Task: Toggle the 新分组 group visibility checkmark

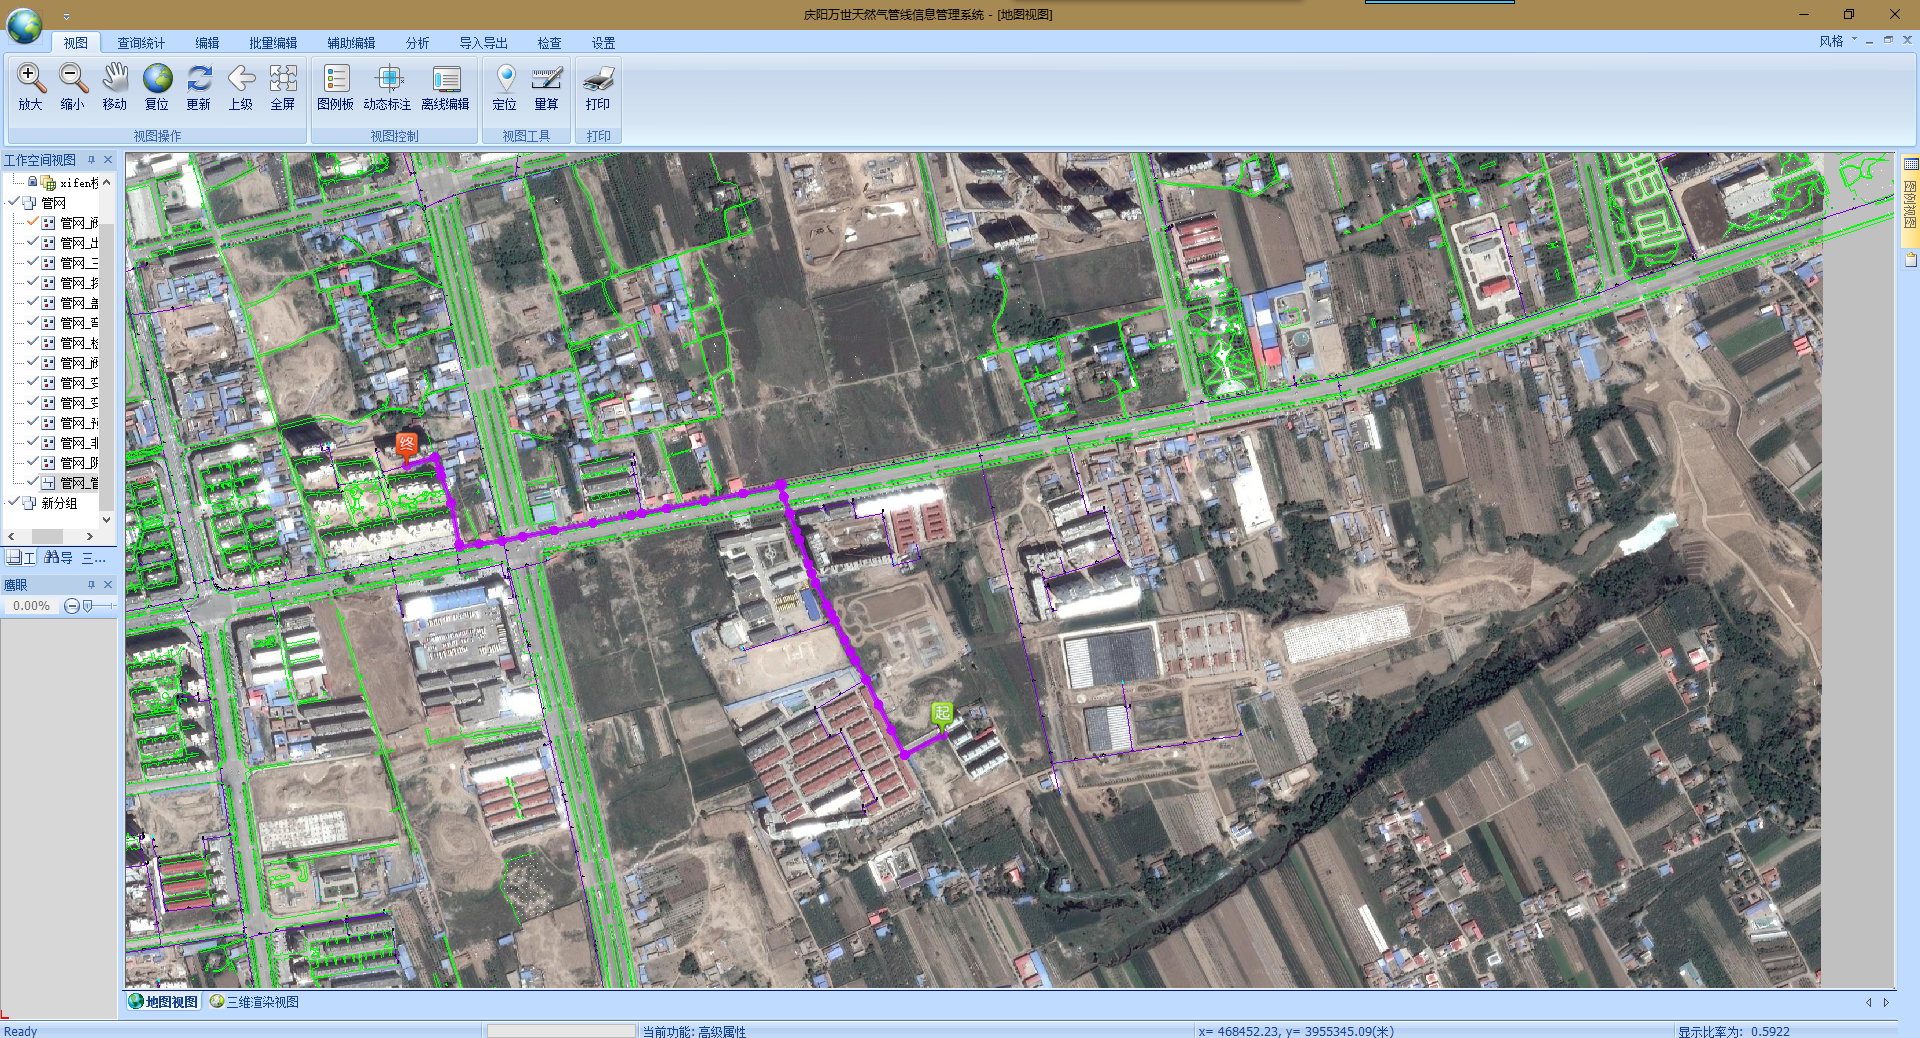Action: 14,503
